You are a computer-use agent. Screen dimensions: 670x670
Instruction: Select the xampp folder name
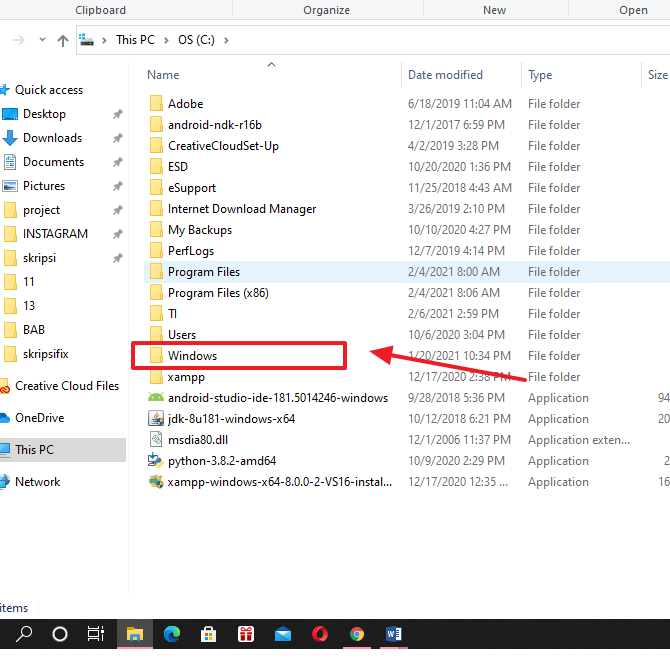[x=186, y=377]
